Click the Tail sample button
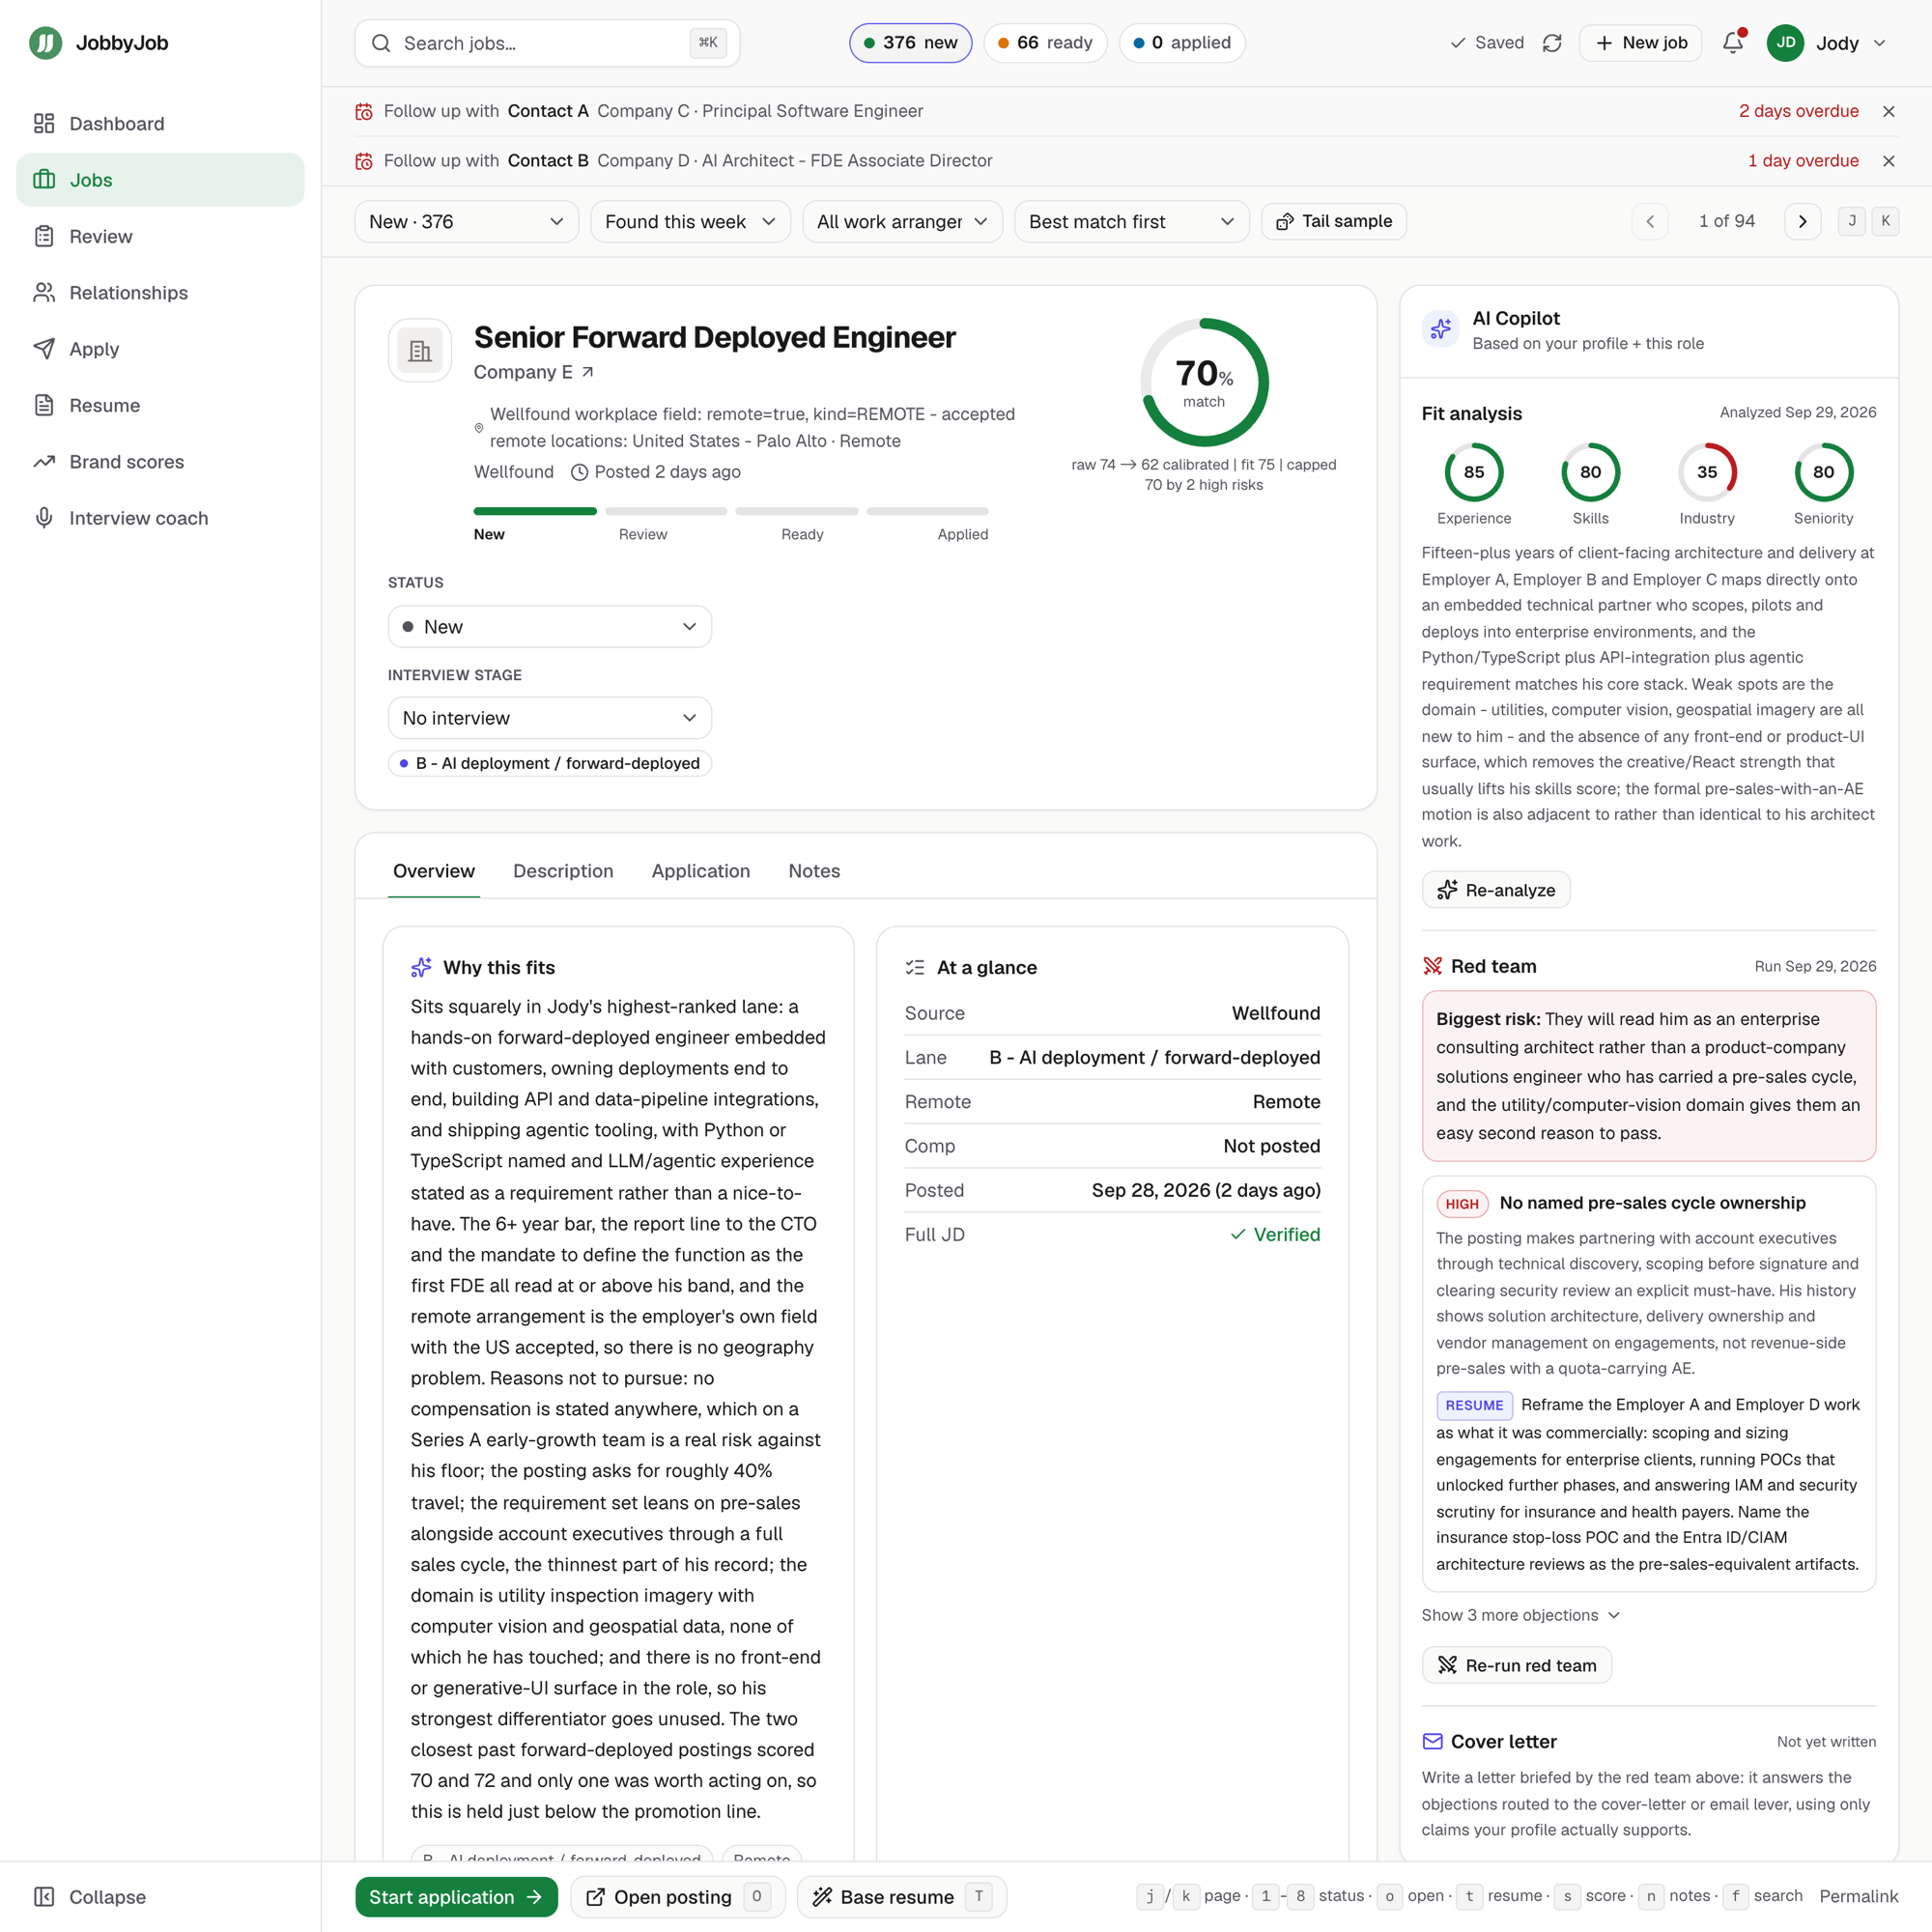The height and width of the screenshot is (1932, 1932). pyautogui.click(x=1334, y=221)
